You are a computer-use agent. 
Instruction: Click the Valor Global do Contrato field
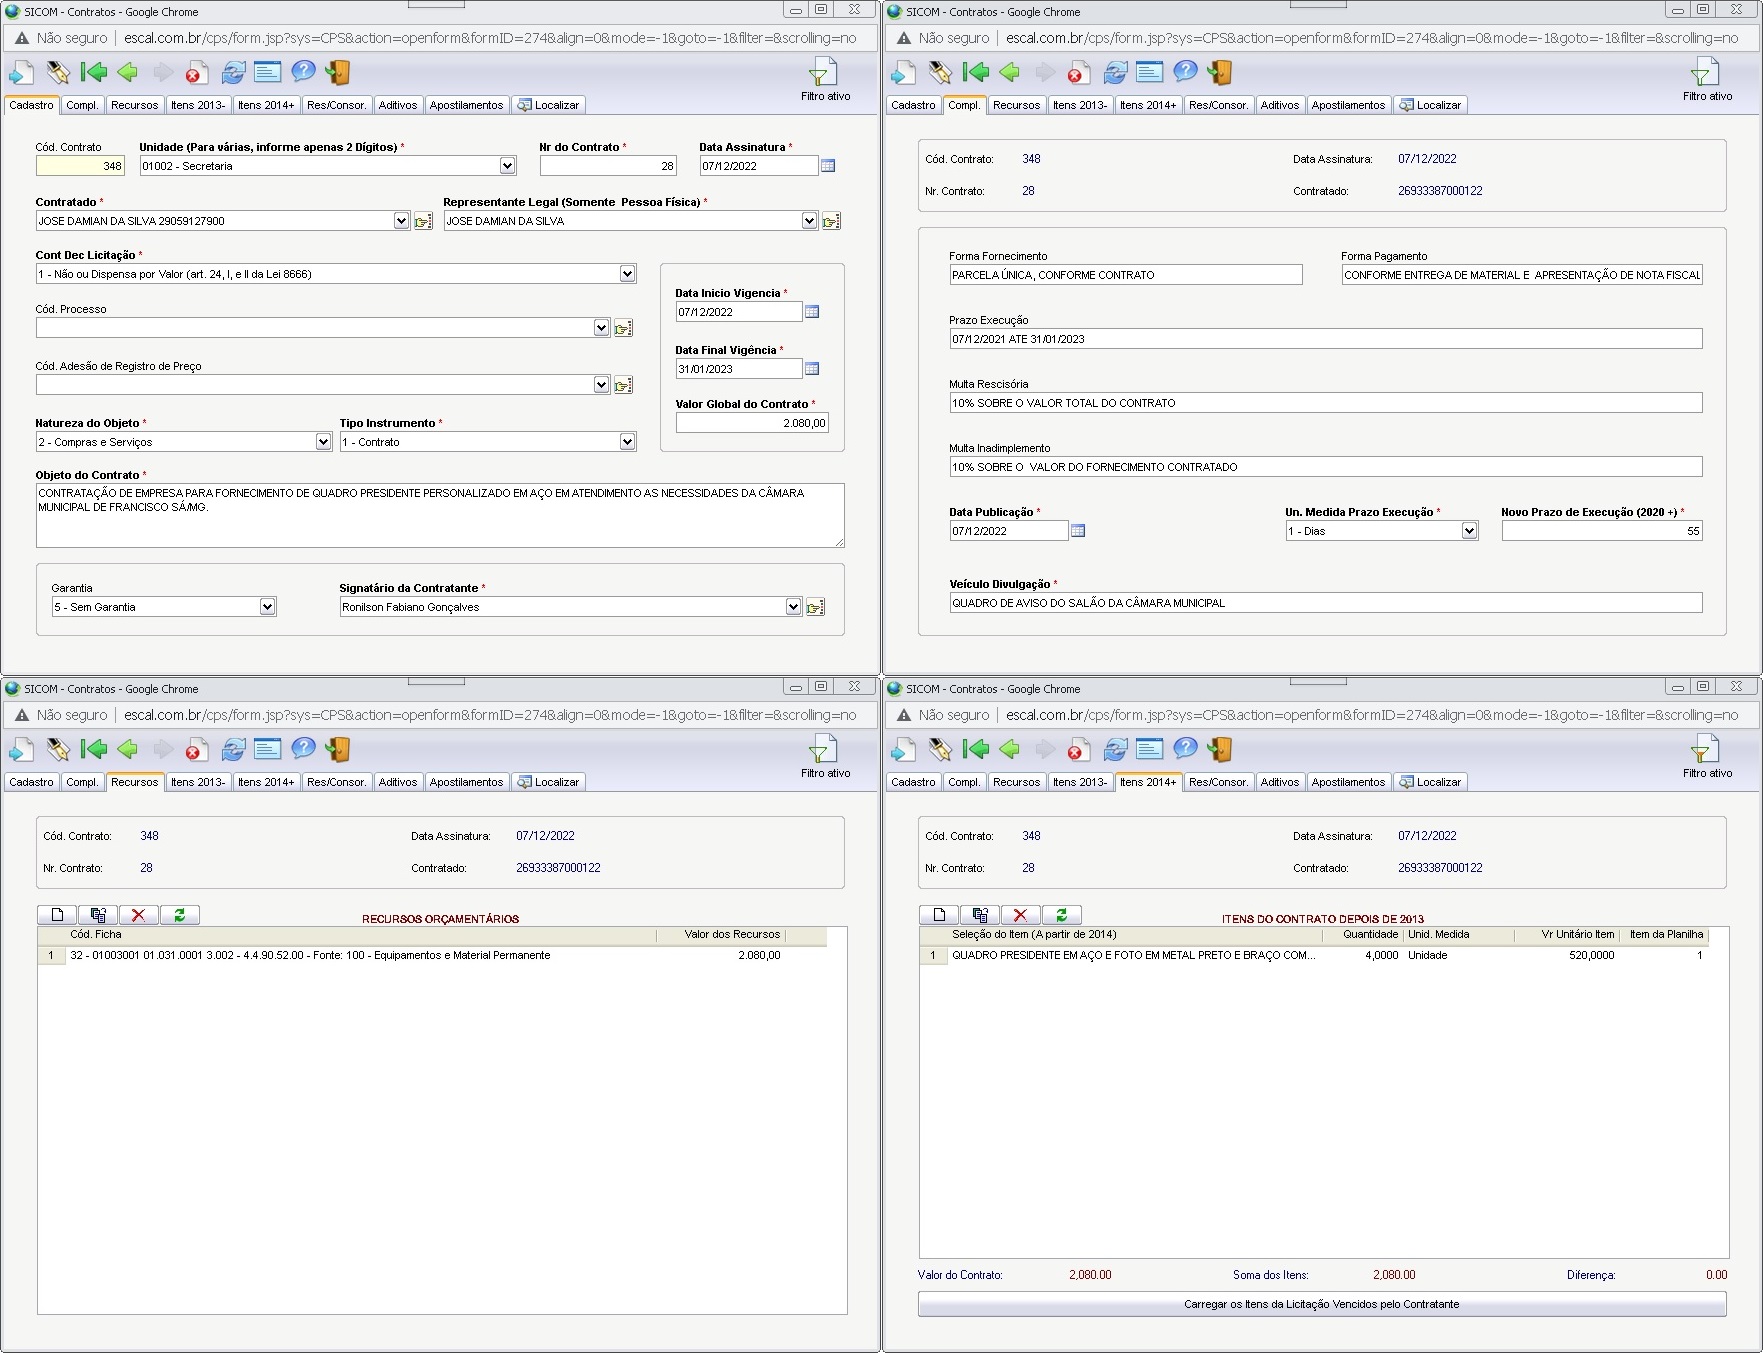752,423
